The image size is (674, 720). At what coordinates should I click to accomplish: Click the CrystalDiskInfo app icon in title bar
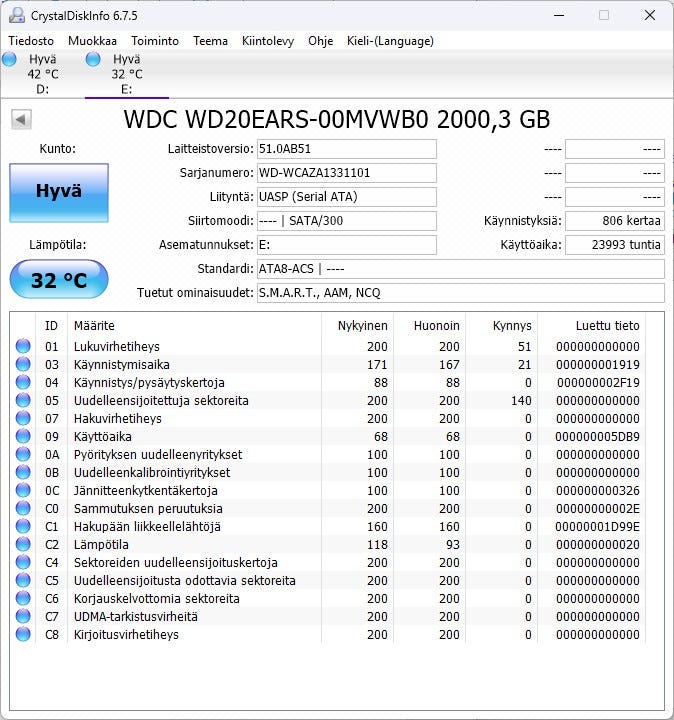coord(17,15)
